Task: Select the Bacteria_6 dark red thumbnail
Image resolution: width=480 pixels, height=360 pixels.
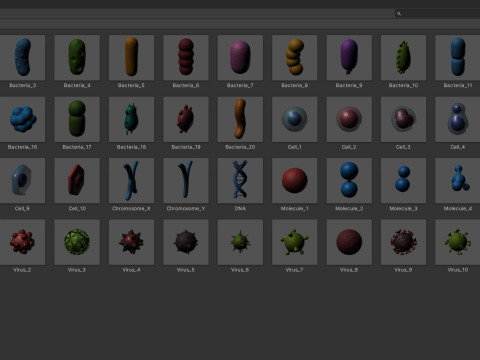Action: tap(186, 58)
